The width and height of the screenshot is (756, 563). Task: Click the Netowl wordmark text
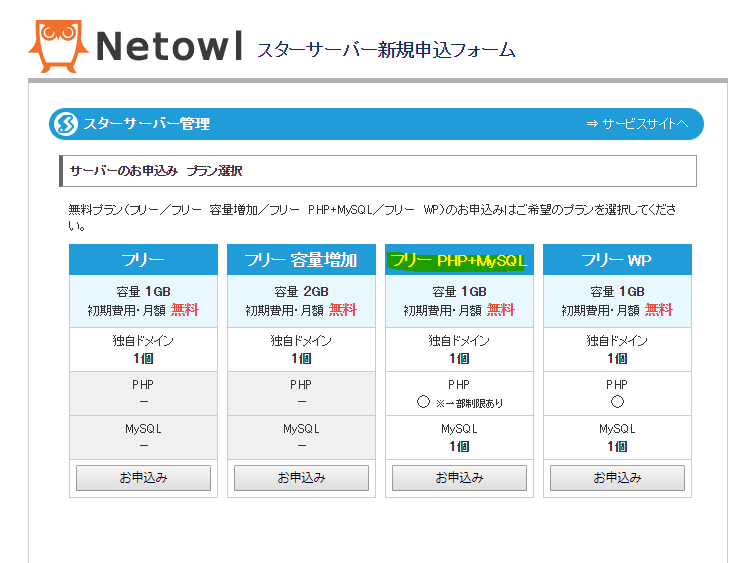coord(169,46)
